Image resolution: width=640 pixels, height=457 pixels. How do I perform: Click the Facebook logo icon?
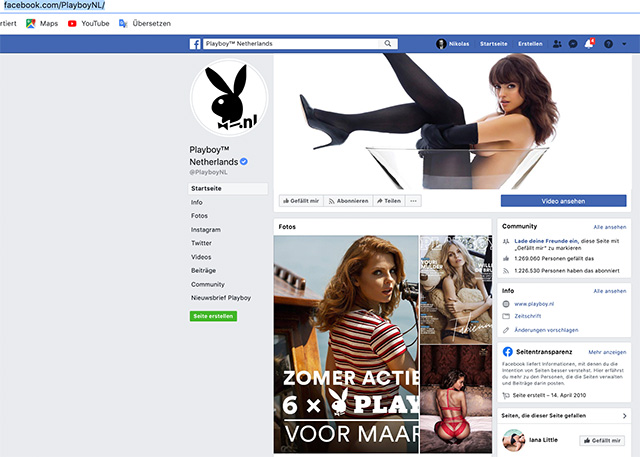point(195,44)
